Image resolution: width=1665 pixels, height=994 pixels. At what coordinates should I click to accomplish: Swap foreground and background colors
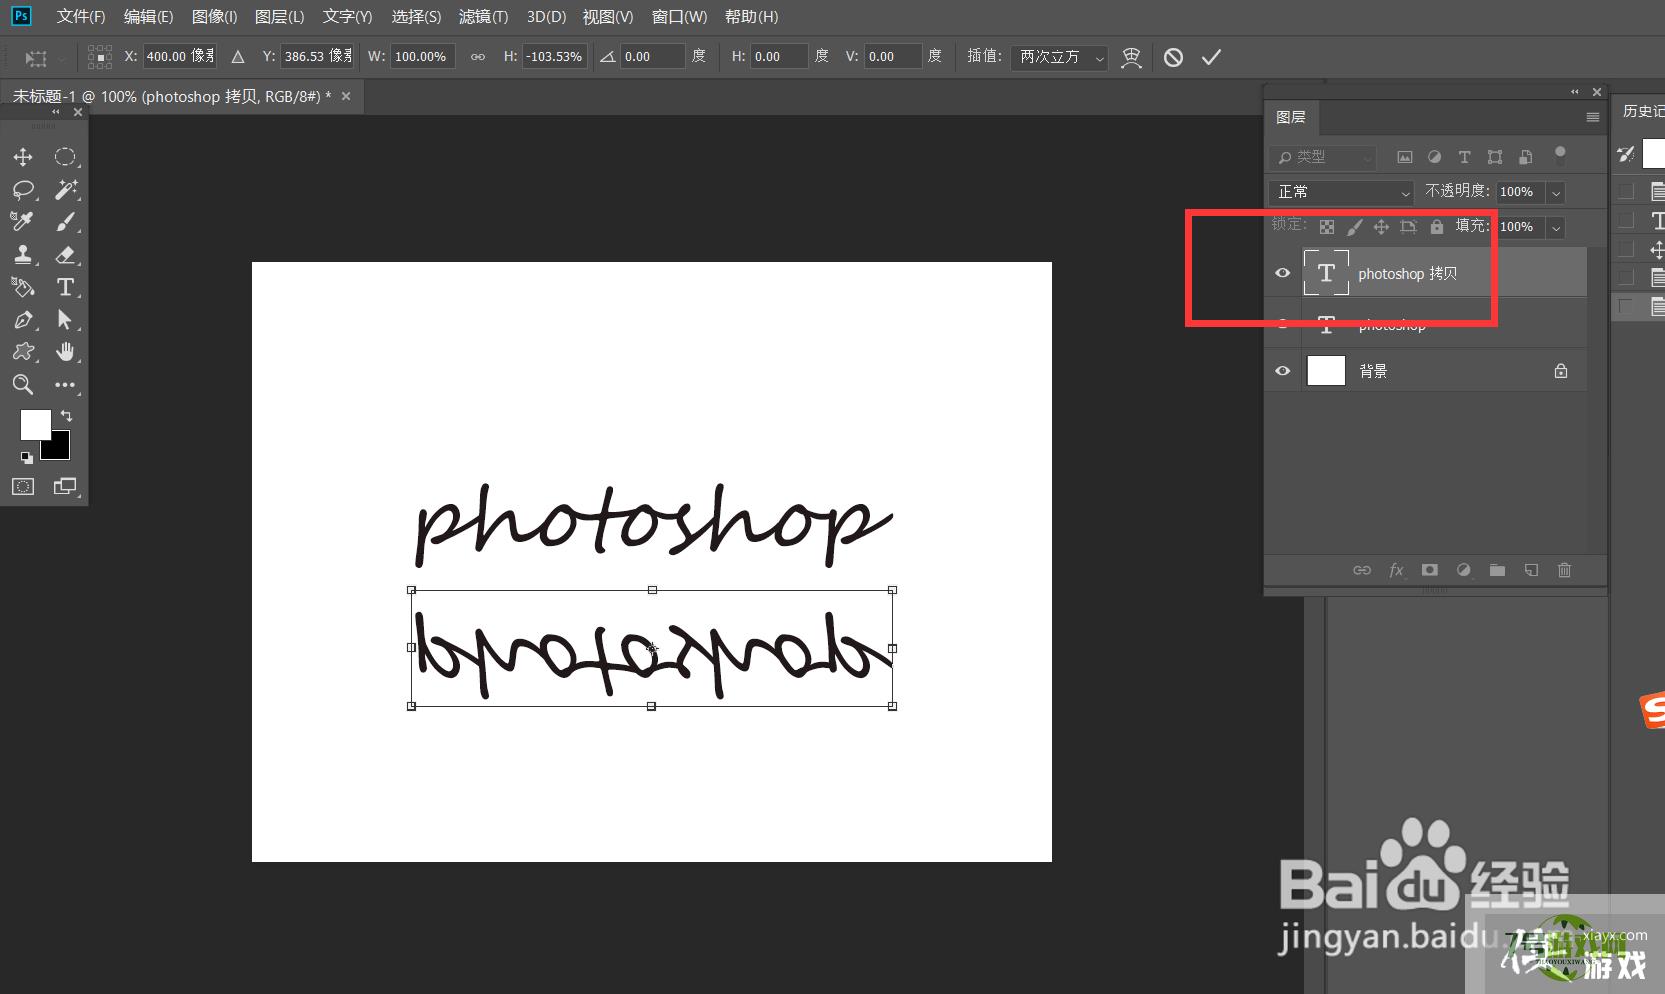pyautogui.click(x=67, y=415)
